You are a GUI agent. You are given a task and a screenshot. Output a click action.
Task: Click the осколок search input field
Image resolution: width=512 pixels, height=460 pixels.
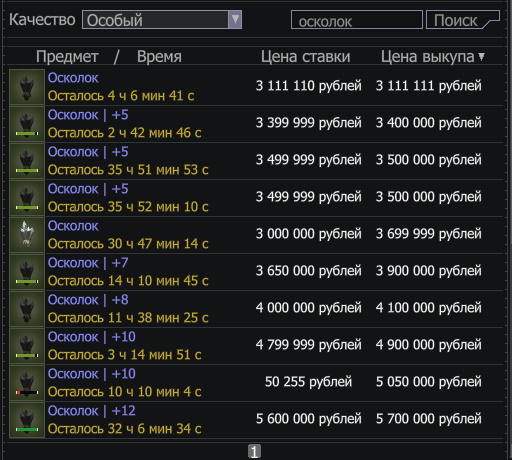click(x=357, y=20)
